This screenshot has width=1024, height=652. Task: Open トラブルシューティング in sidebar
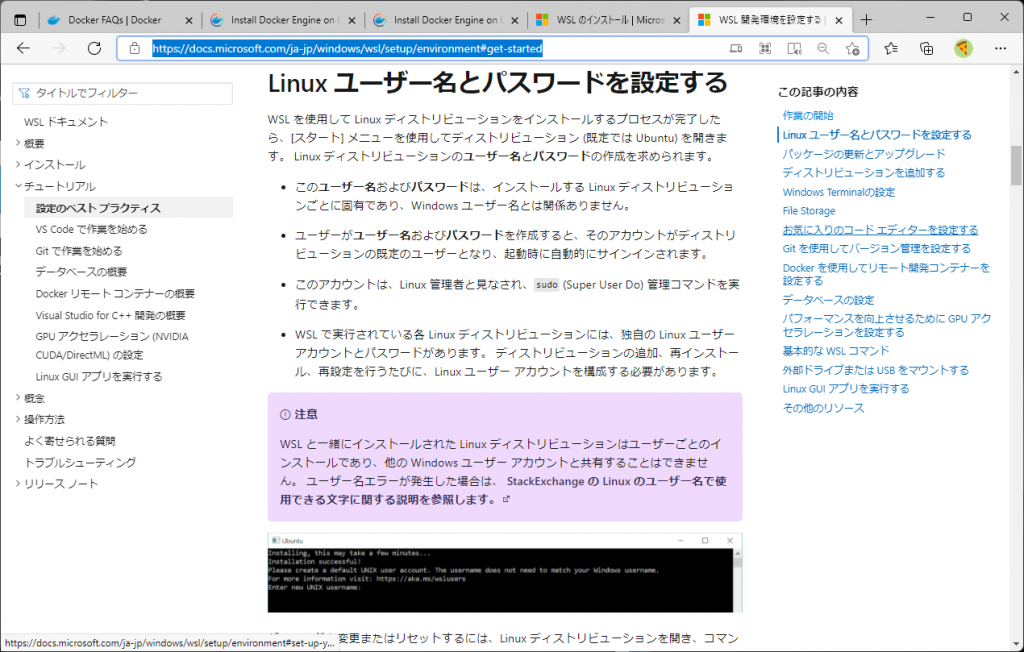coord(80,463)
